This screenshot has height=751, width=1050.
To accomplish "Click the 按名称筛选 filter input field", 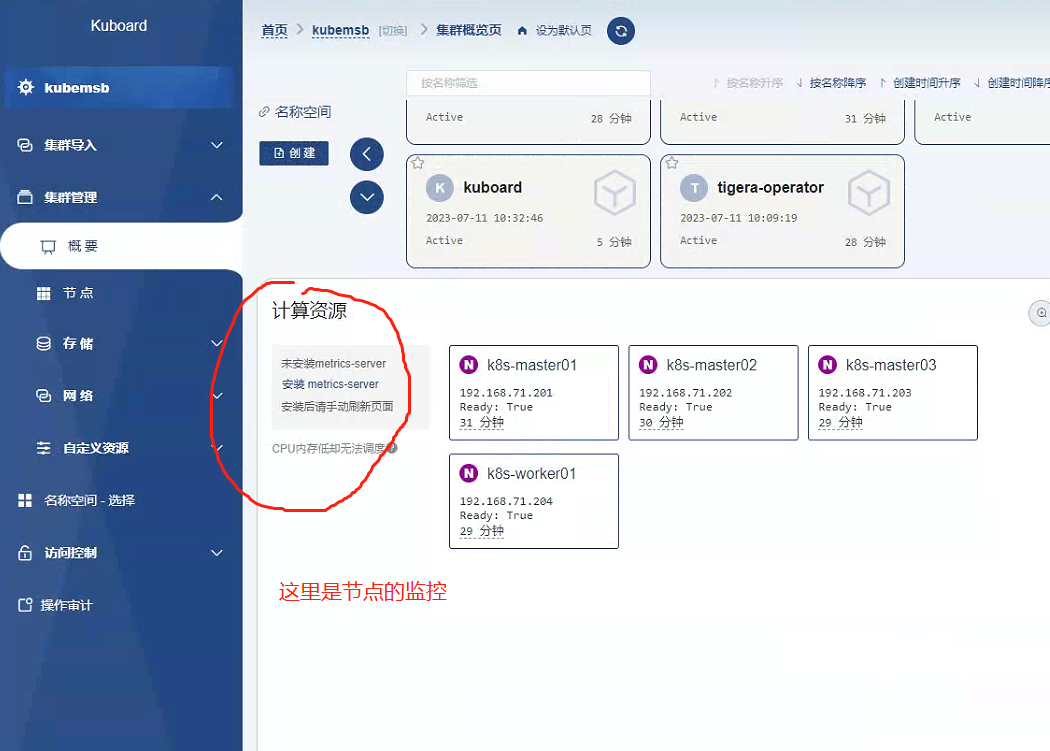I will [x=528, y=82].
